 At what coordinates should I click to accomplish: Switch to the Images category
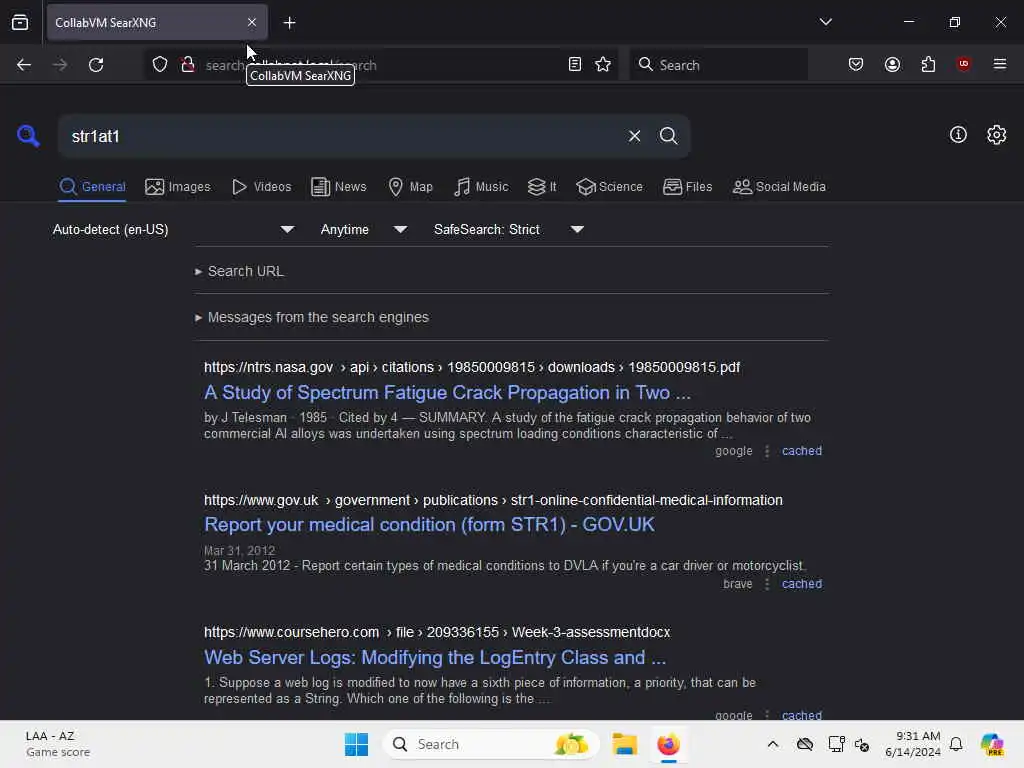178,187
